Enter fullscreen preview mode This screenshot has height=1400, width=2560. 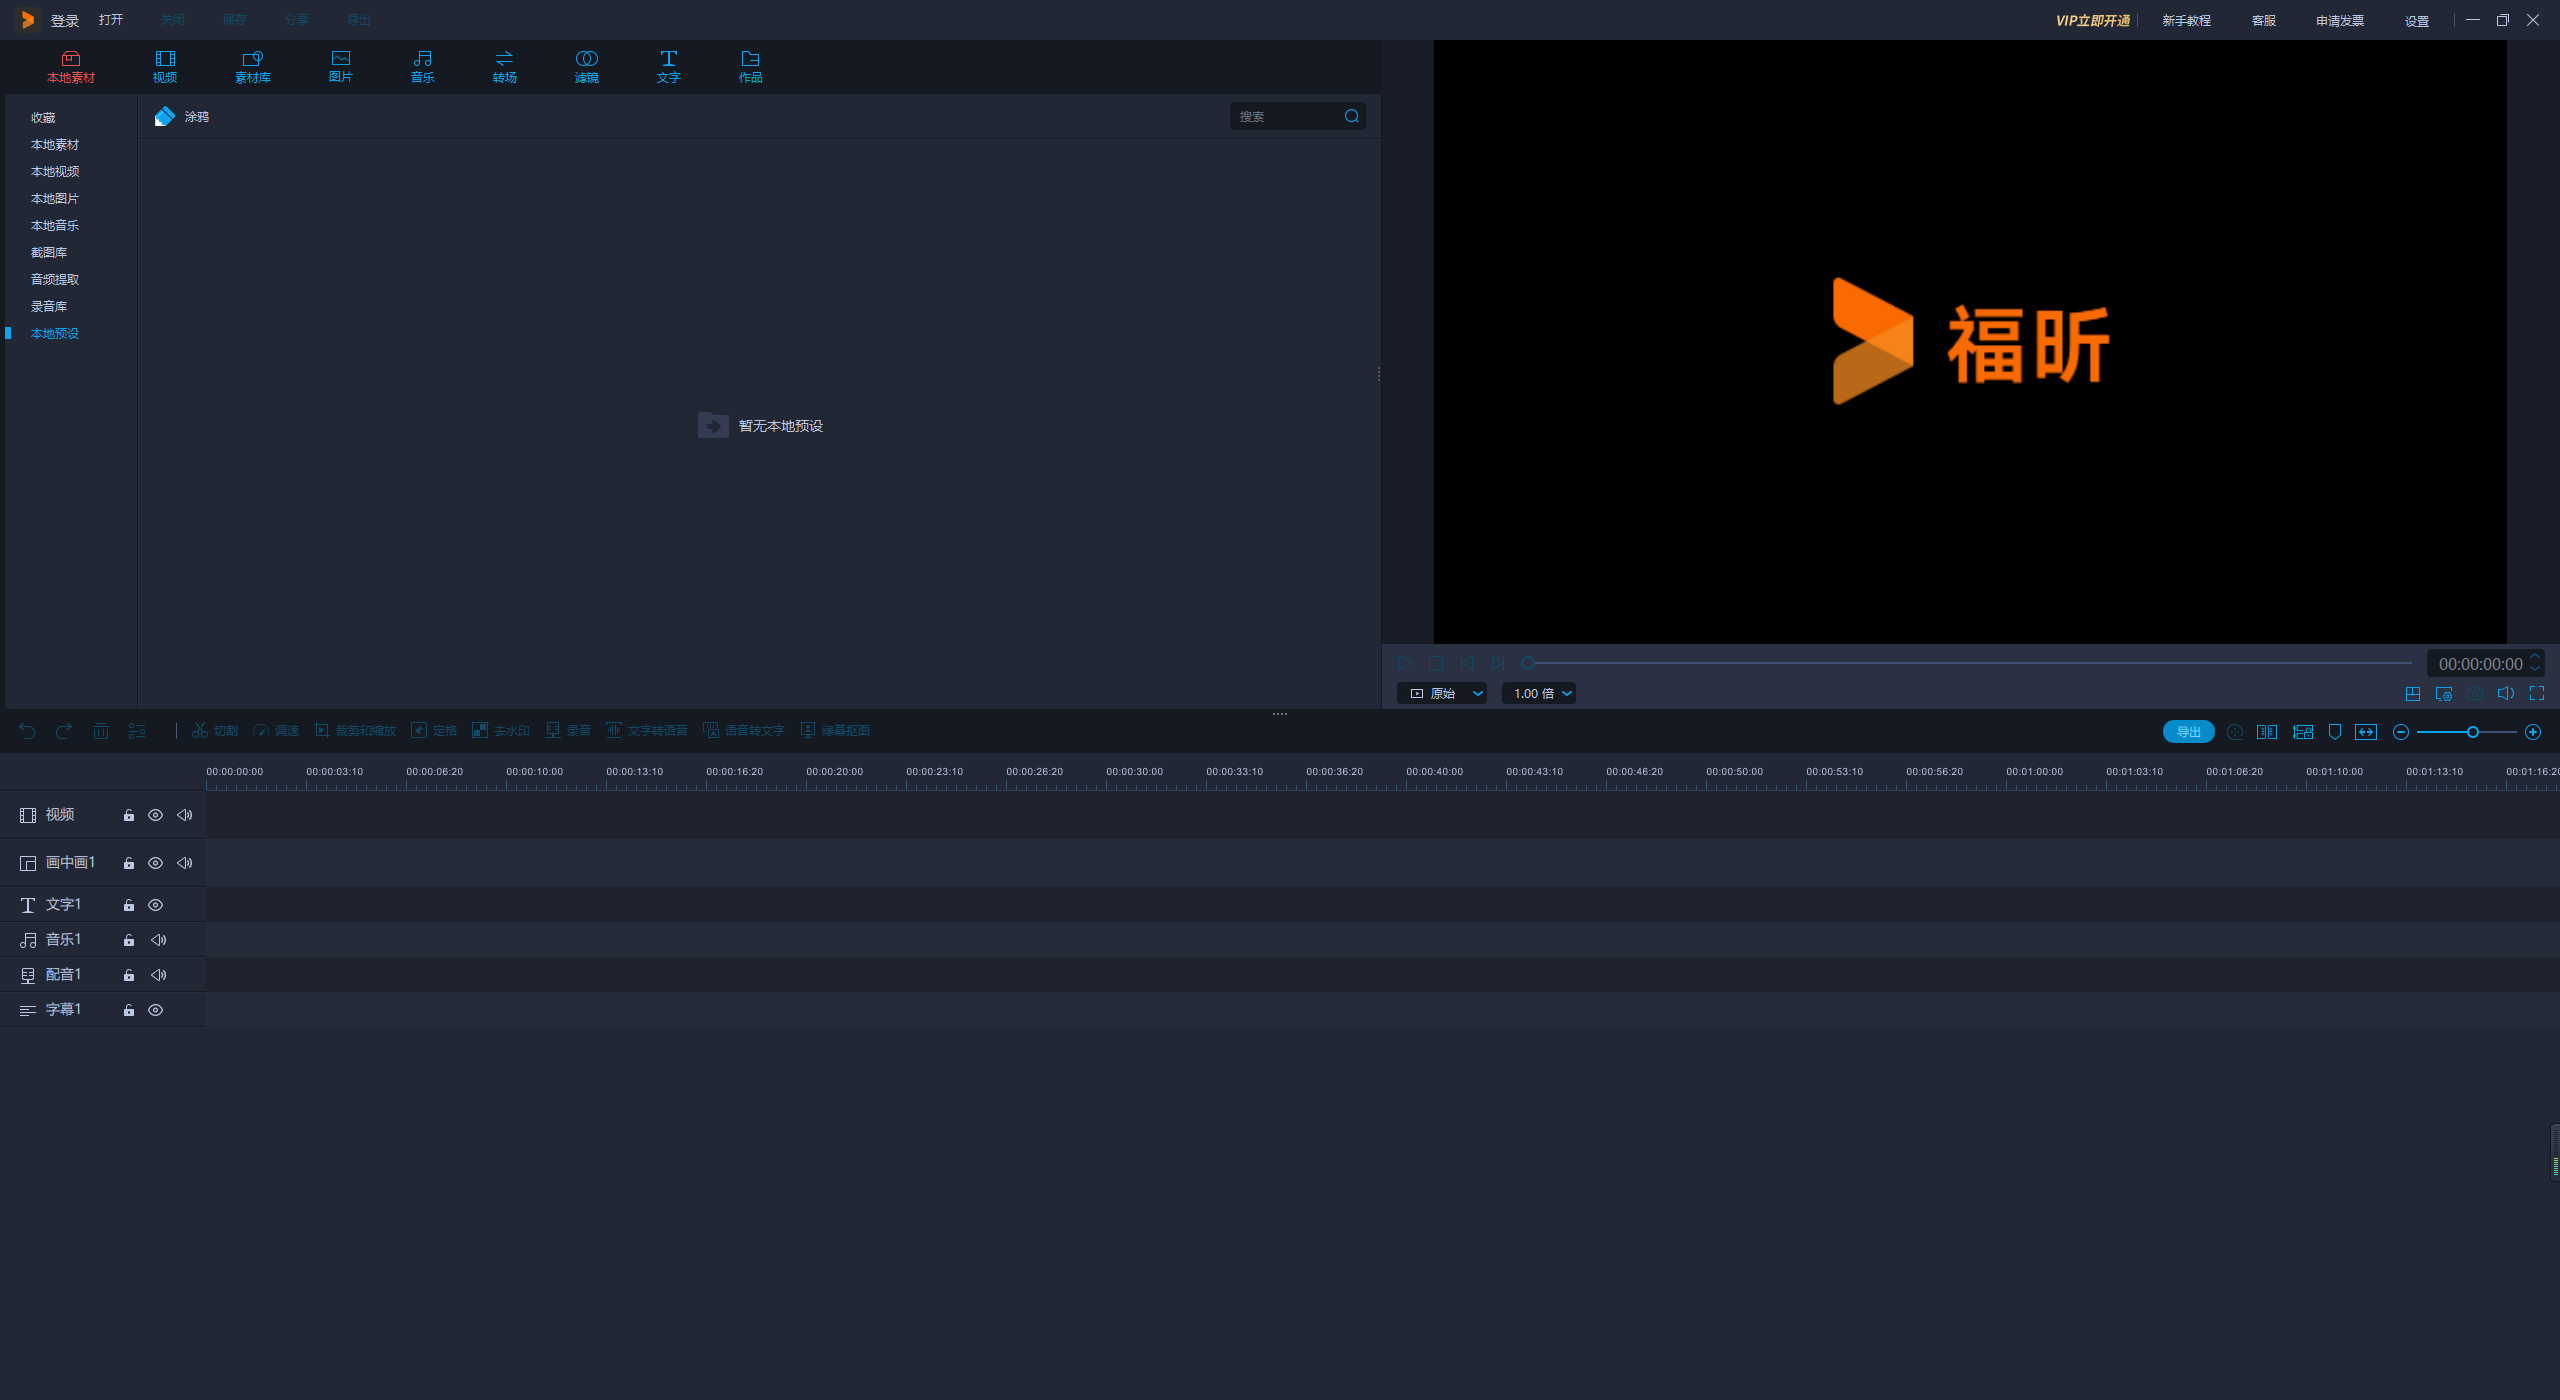[2537, 694]
